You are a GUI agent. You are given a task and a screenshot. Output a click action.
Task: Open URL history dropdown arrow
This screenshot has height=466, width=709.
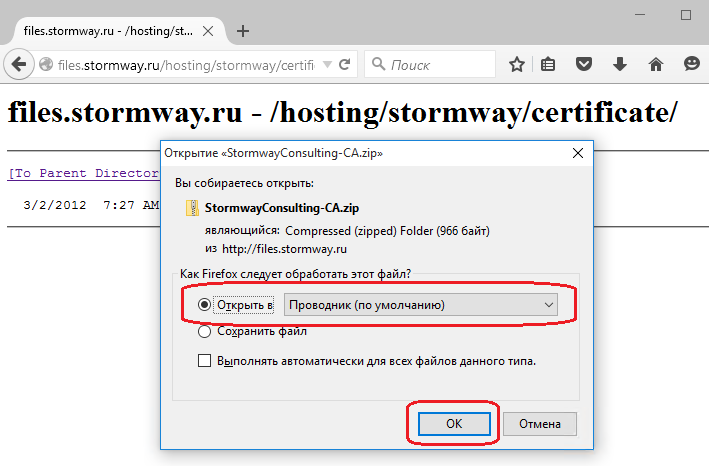(327, 65)
